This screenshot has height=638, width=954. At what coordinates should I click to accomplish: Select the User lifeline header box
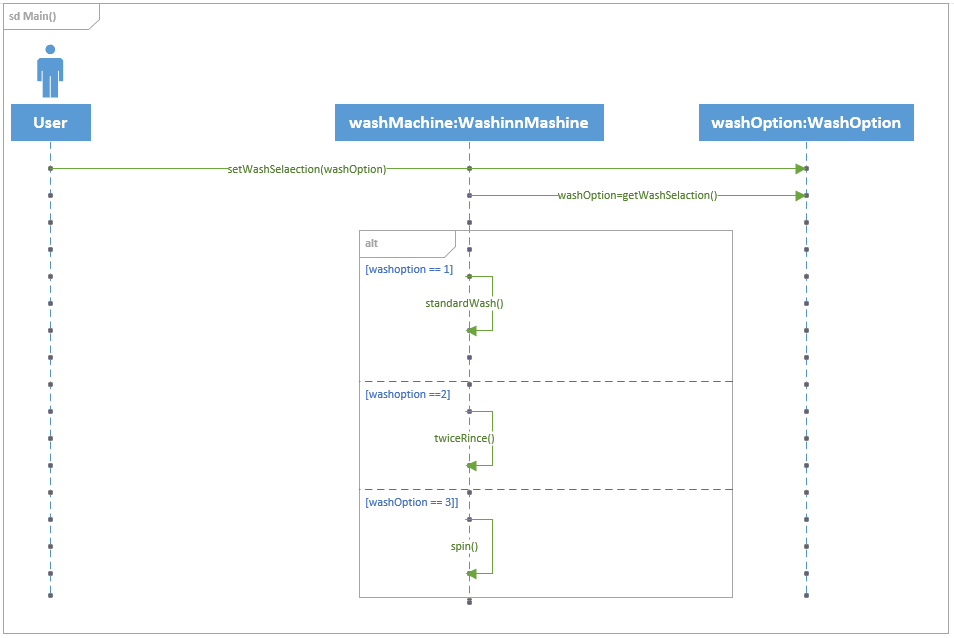click(50, 122)
